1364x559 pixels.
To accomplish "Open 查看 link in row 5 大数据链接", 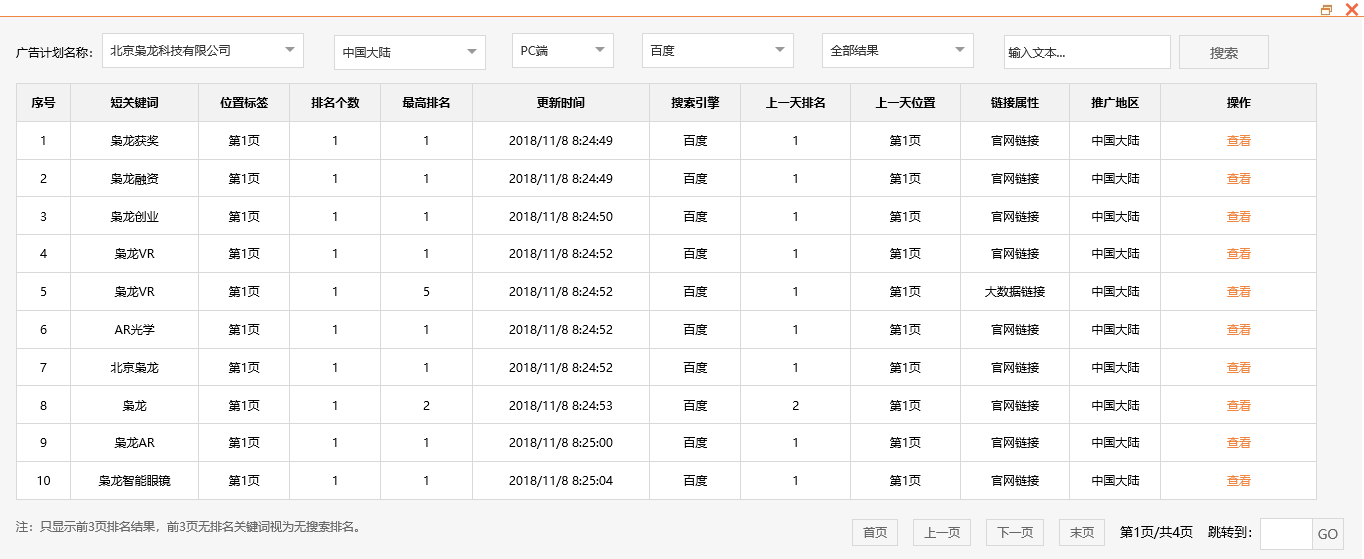I will (1239, 292).
